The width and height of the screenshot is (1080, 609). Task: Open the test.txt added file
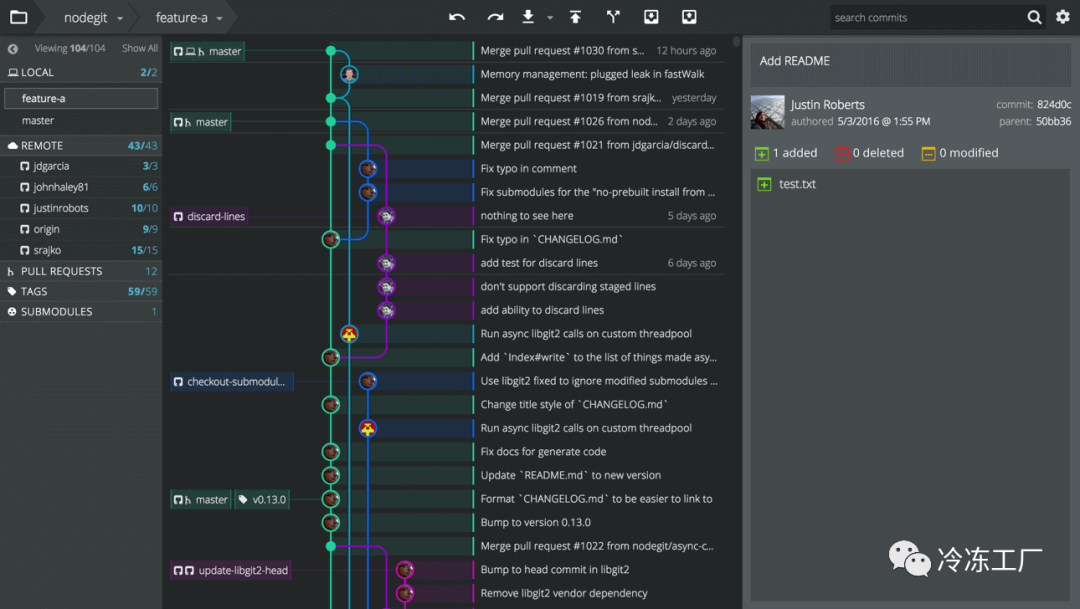click(797, 184)
